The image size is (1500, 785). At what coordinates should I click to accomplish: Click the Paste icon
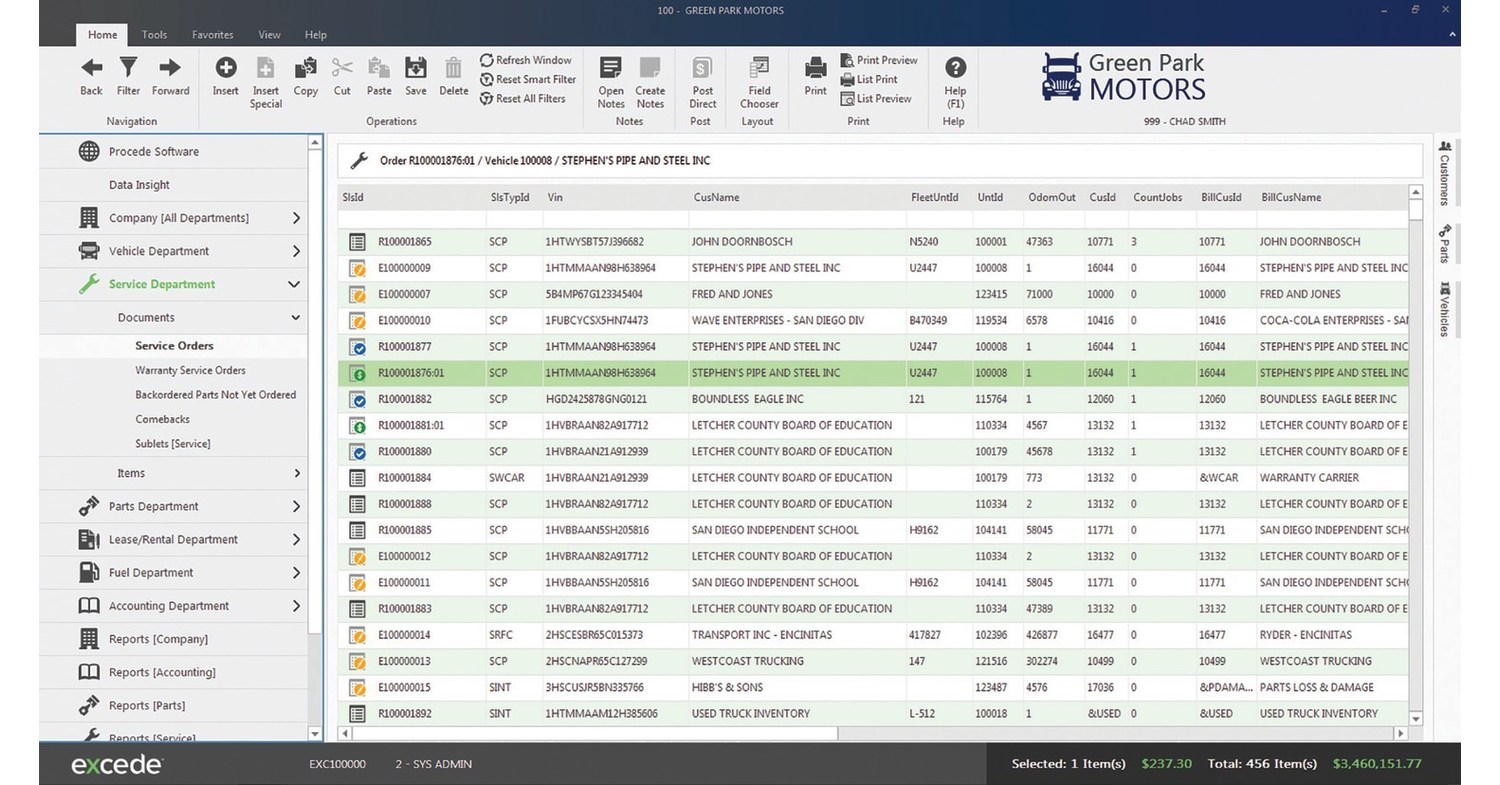click(x=379, y=68)
